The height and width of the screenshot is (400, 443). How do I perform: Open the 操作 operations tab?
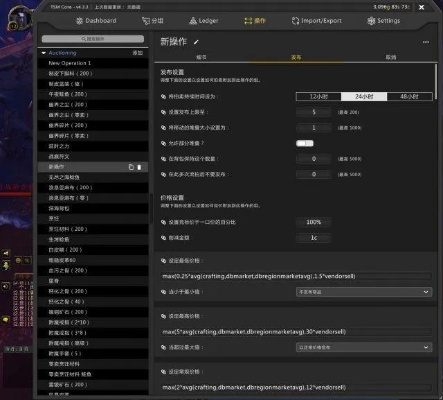(x=255, y=21)
